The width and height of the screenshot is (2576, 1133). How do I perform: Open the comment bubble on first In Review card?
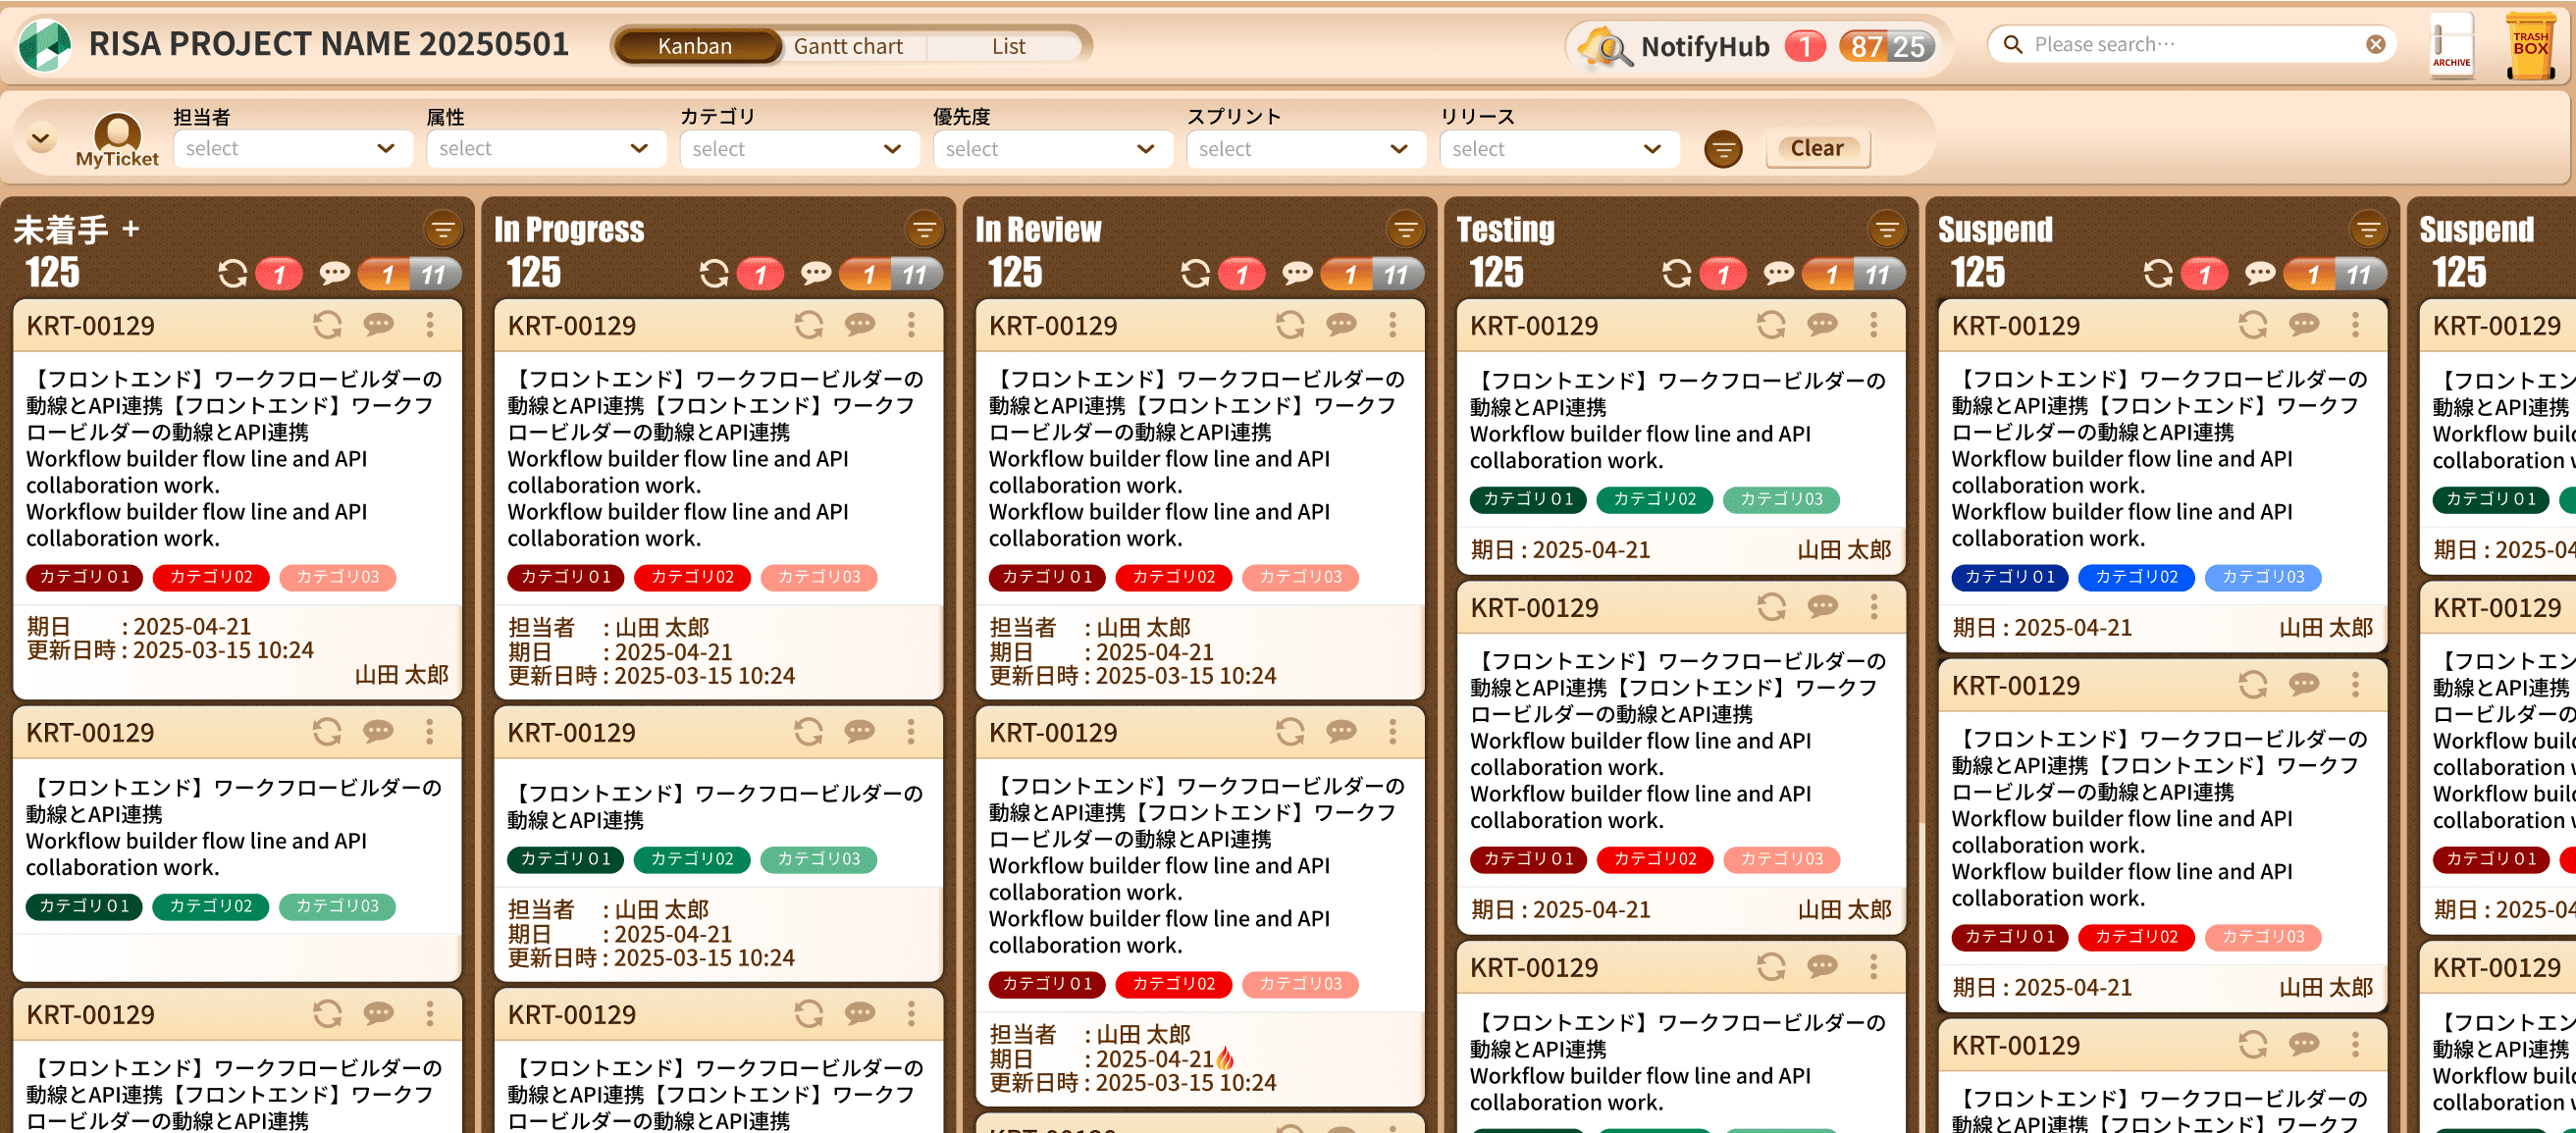tap(1341, 325)
